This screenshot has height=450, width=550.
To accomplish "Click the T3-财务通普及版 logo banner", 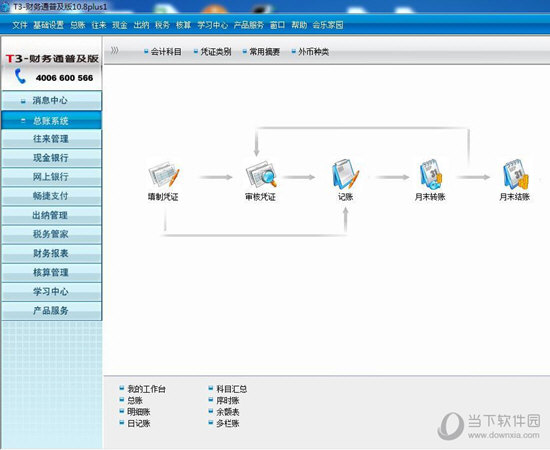I will 52,58.
